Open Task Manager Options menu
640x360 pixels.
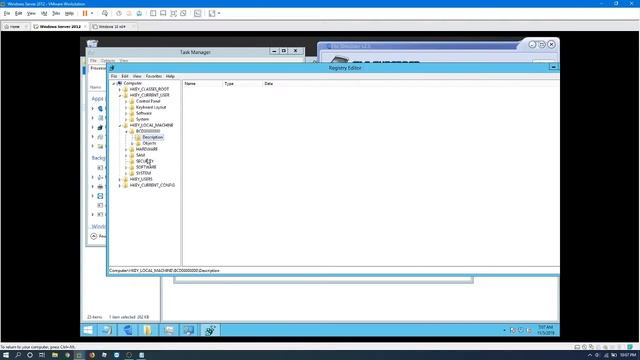click(108, 61)
